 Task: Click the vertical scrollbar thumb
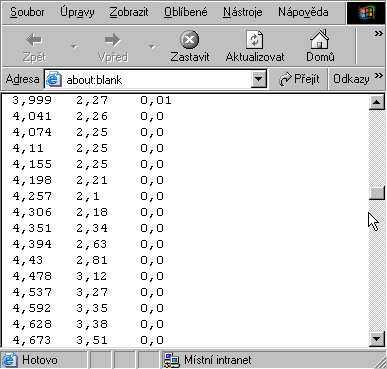pyautogui.click(x=377, y=193)
